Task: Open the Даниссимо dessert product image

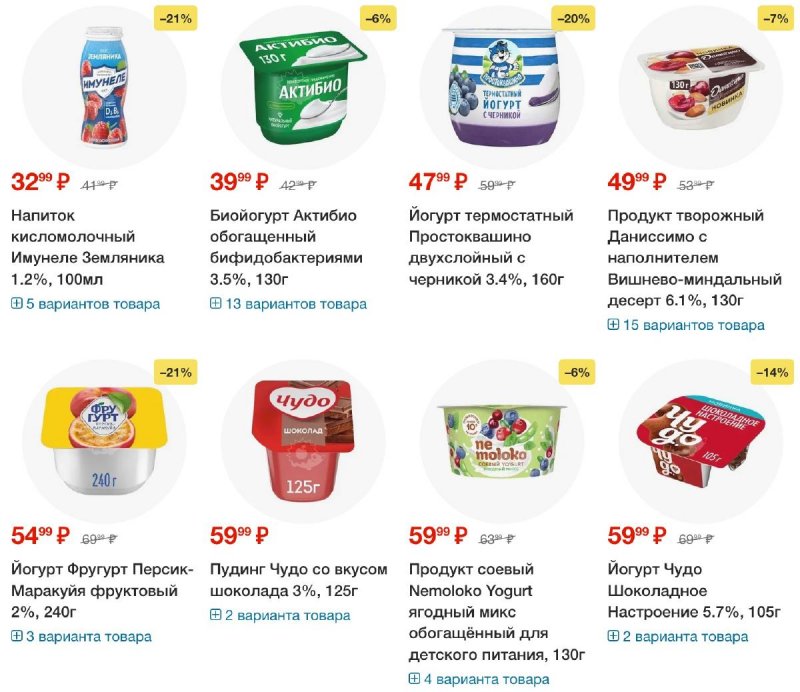Action: (x=701, y=88)
